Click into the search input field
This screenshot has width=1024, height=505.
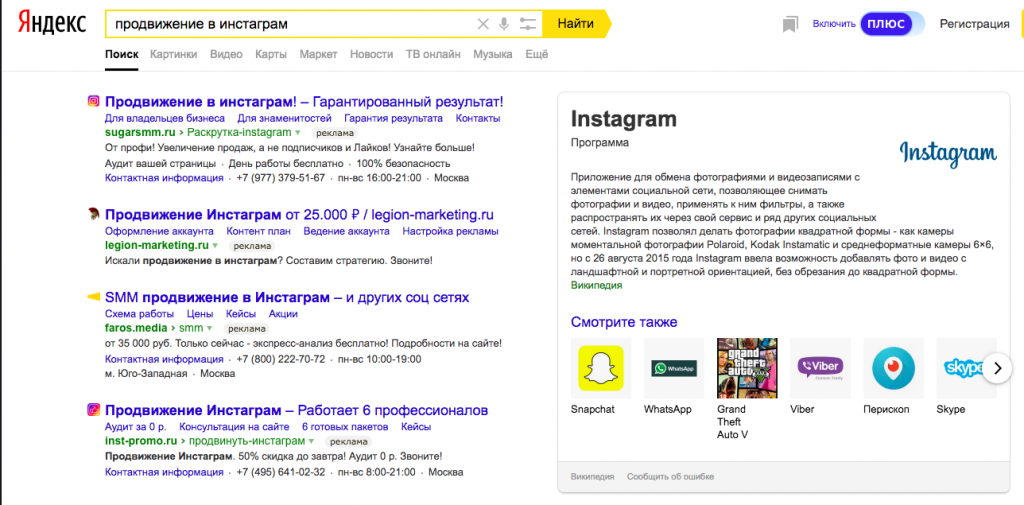290,24
